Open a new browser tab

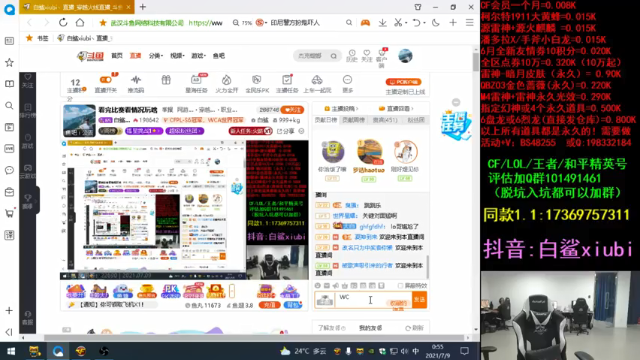tap(143, 7)
